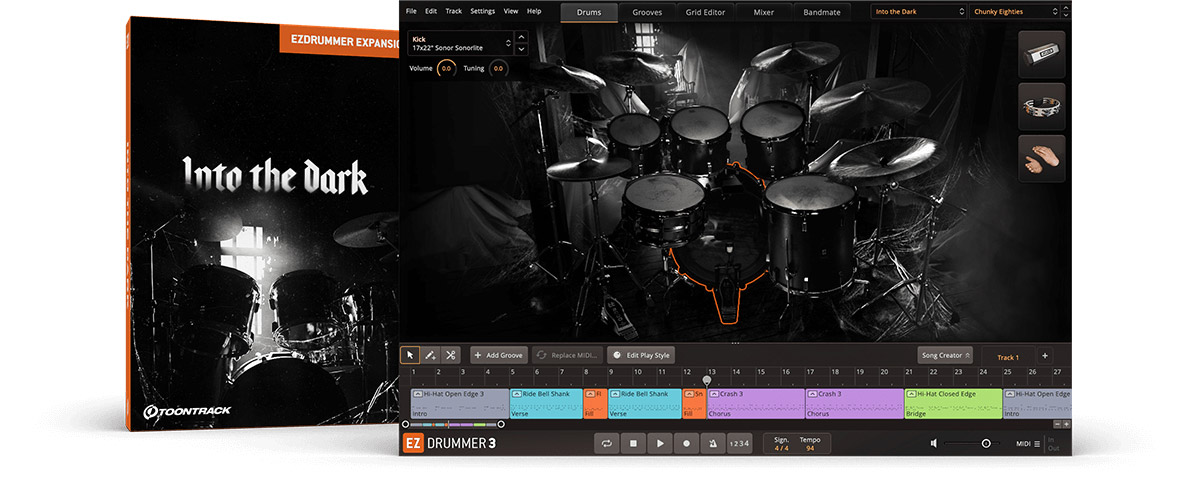Open the Help menu
This screenshot has height=488, width=1200.
(534, 11)
